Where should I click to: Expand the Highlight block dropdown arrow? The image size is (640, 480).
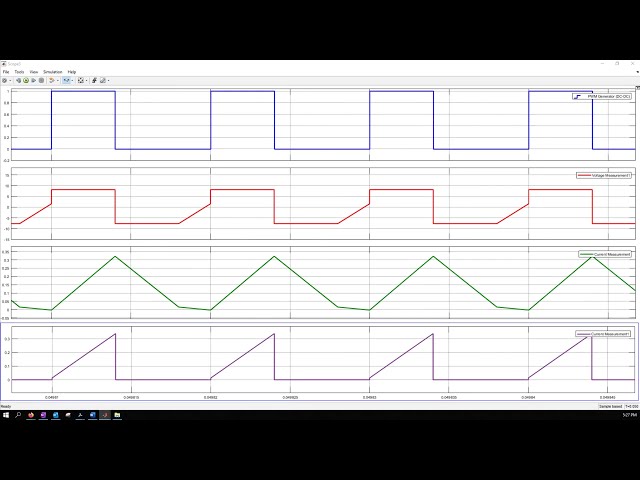[x=58, y=80]
